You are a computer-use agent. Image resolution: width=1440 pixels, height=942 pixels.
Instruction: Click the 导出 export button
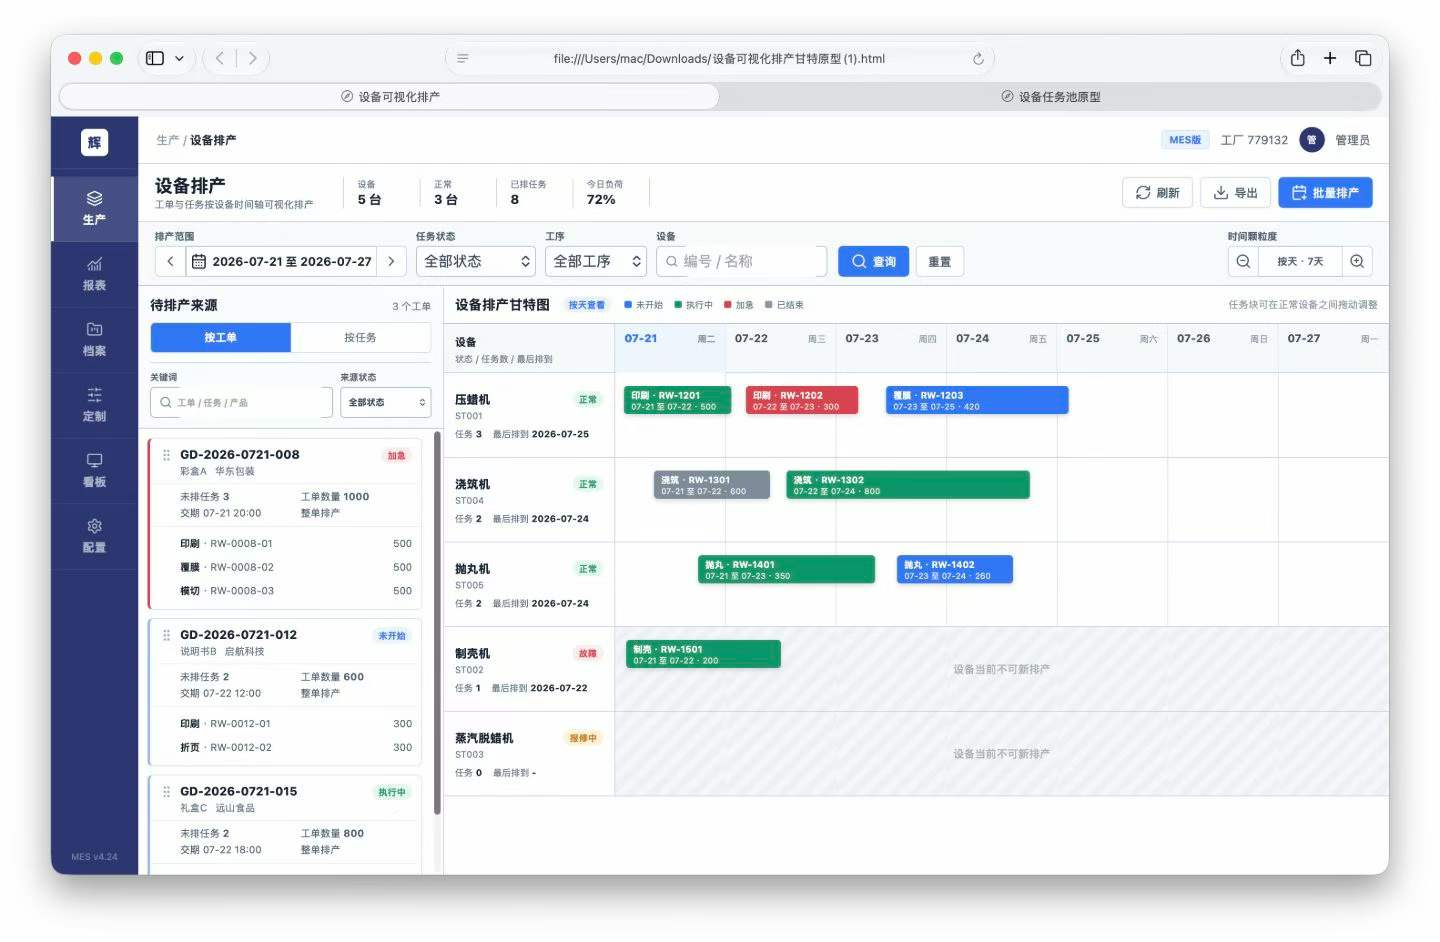tap(1236, 193)
